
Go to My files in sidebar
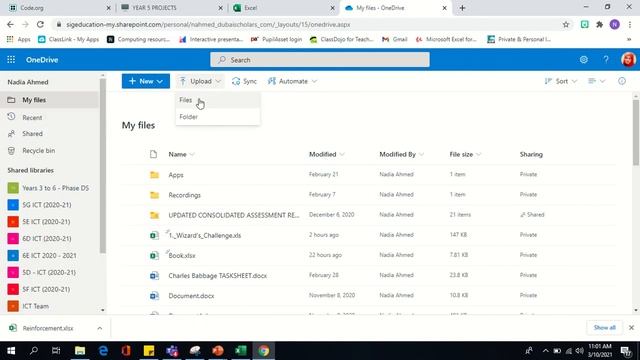pyautogui.click(x=49, y=100)
